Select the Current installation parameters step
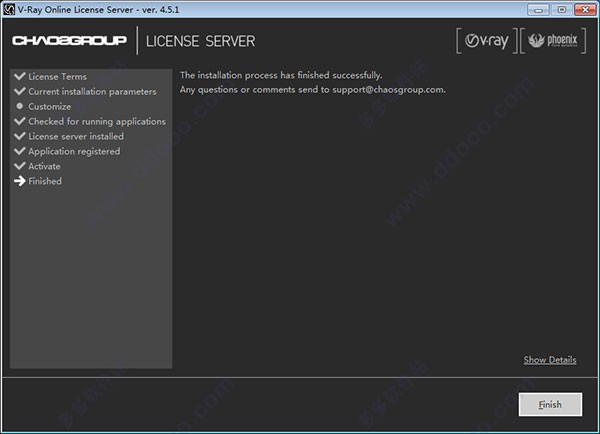The width and height of the screenshot is (600, 434). click(92, 91)
